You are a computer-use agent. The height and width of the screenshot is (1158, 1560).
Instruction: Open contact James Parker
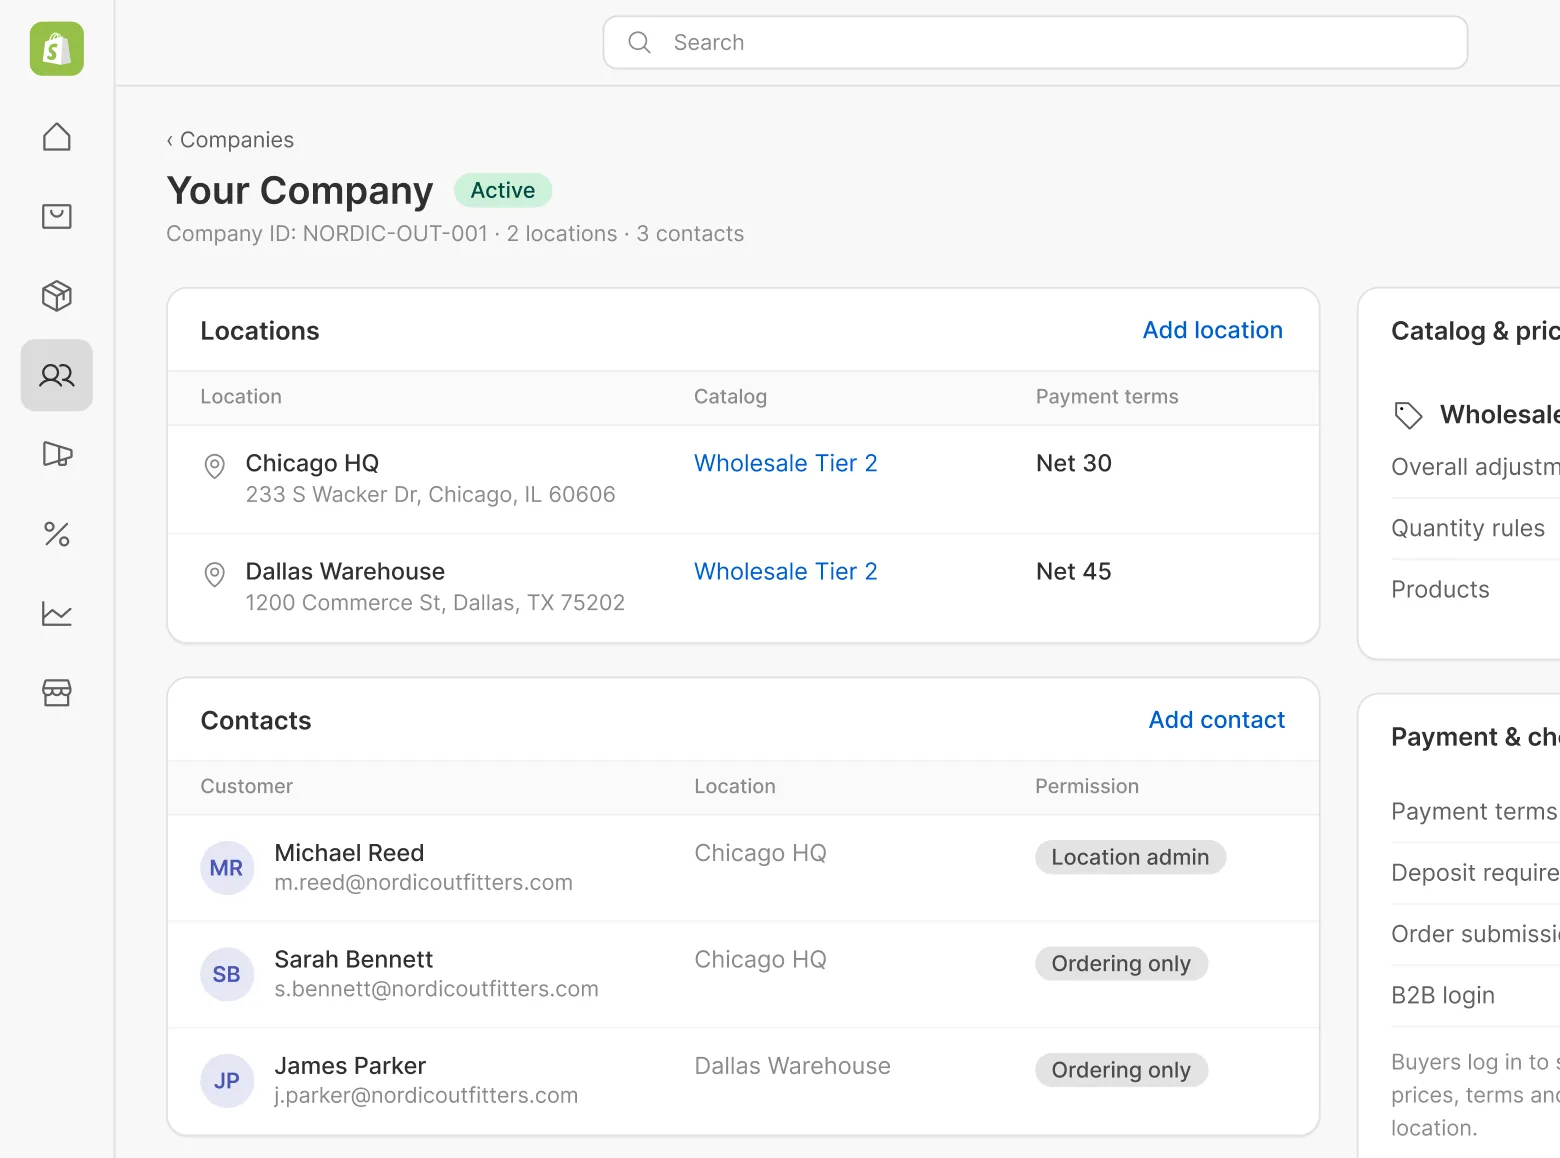point(350,1066)
